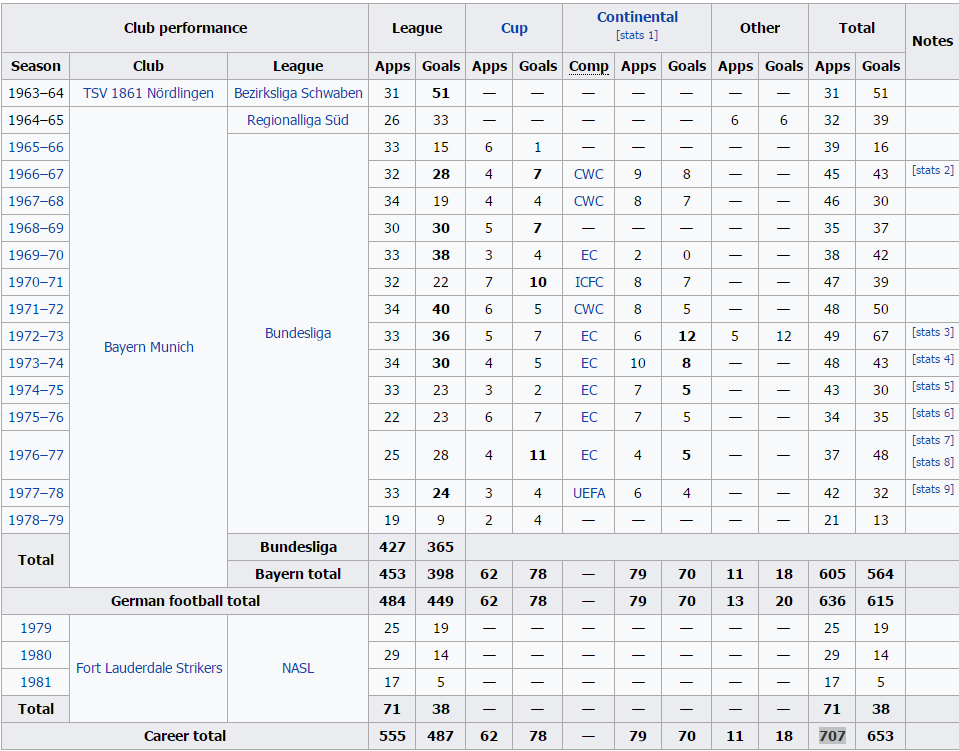Select German total apps 636
This screenshot has height=751, width=959.
832,601
